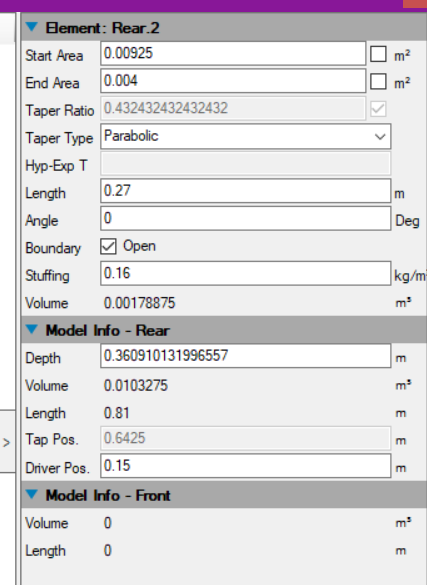Click the Taper Ratio field
The height and width of the screenshot is (585, 427).
233,109
